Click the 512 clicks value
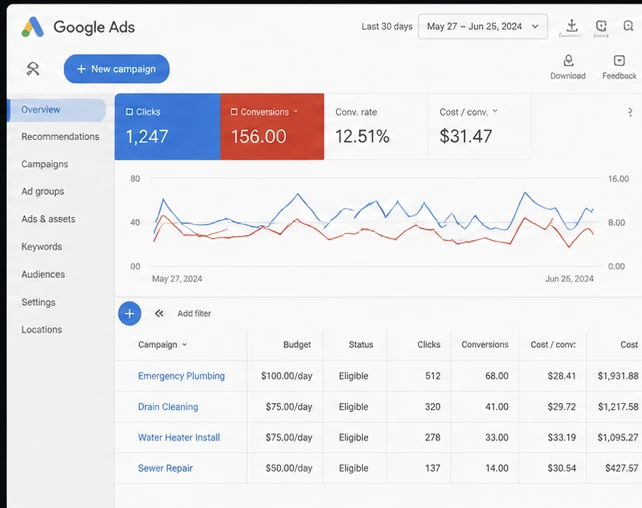The width and height of the screenshot is (642, 508). tap(432, 376)
